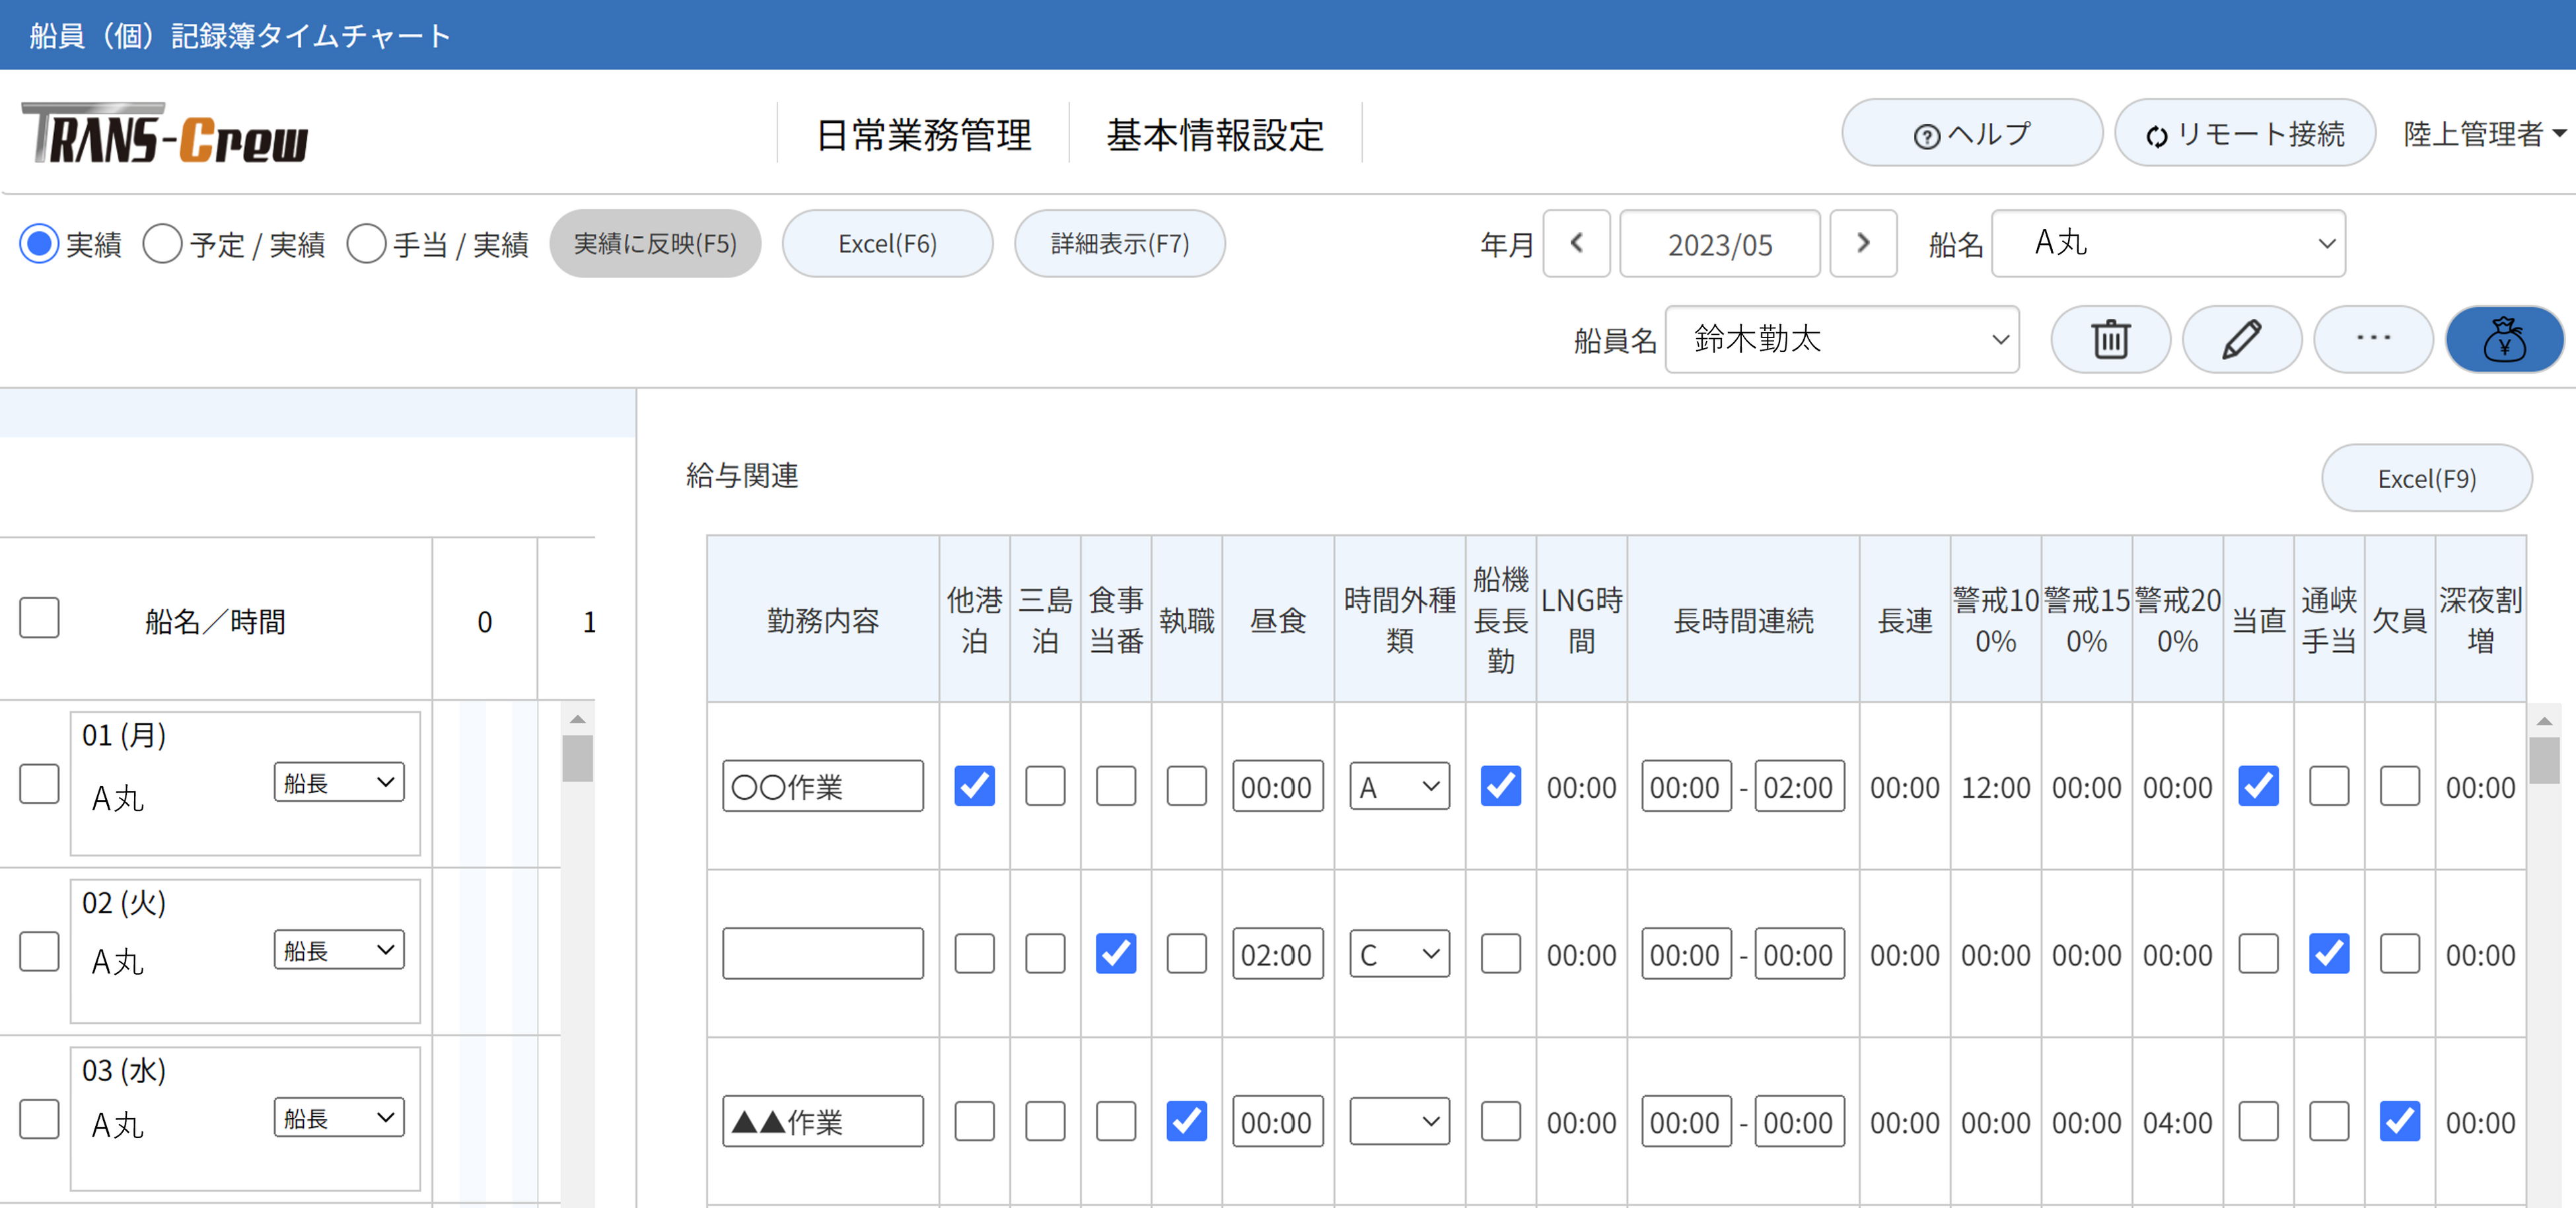Check the 01 (月) row checkbox
The height and width of the screenshot is (1208, 2576).
click(40, 784)
